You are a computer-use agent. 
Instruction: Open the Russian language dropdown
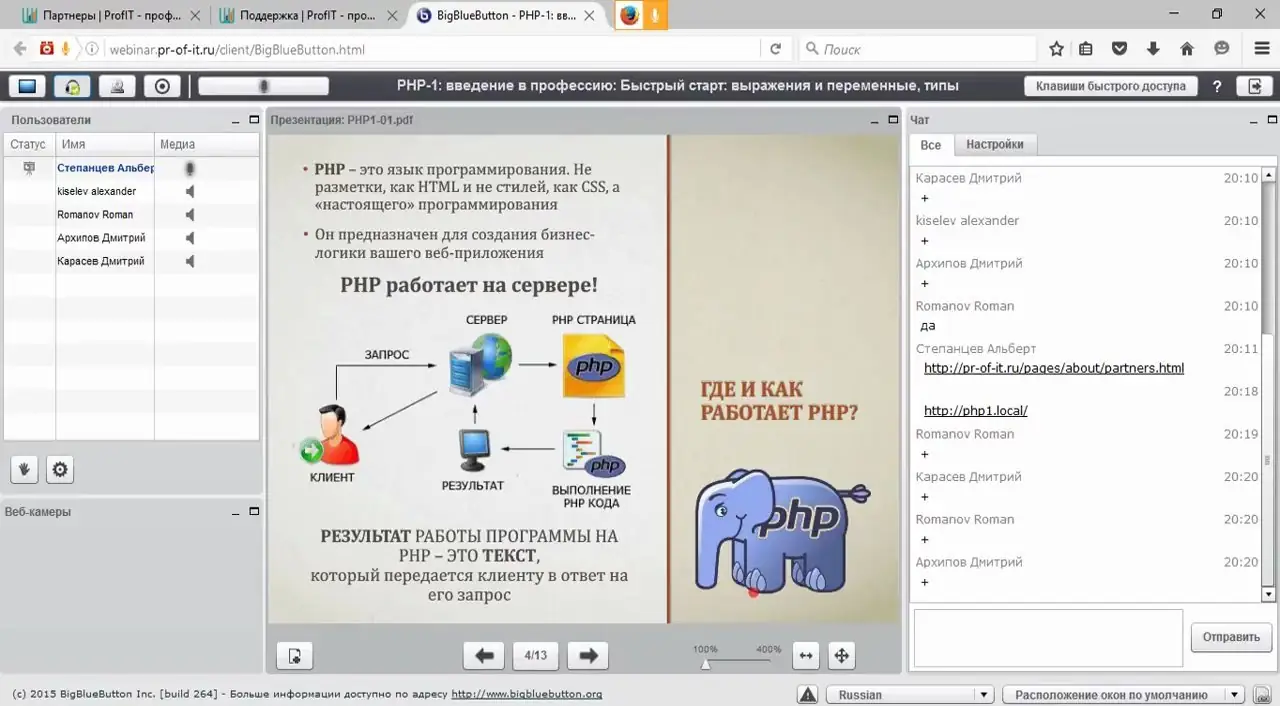pyautogui.click(x=909, y=694)
